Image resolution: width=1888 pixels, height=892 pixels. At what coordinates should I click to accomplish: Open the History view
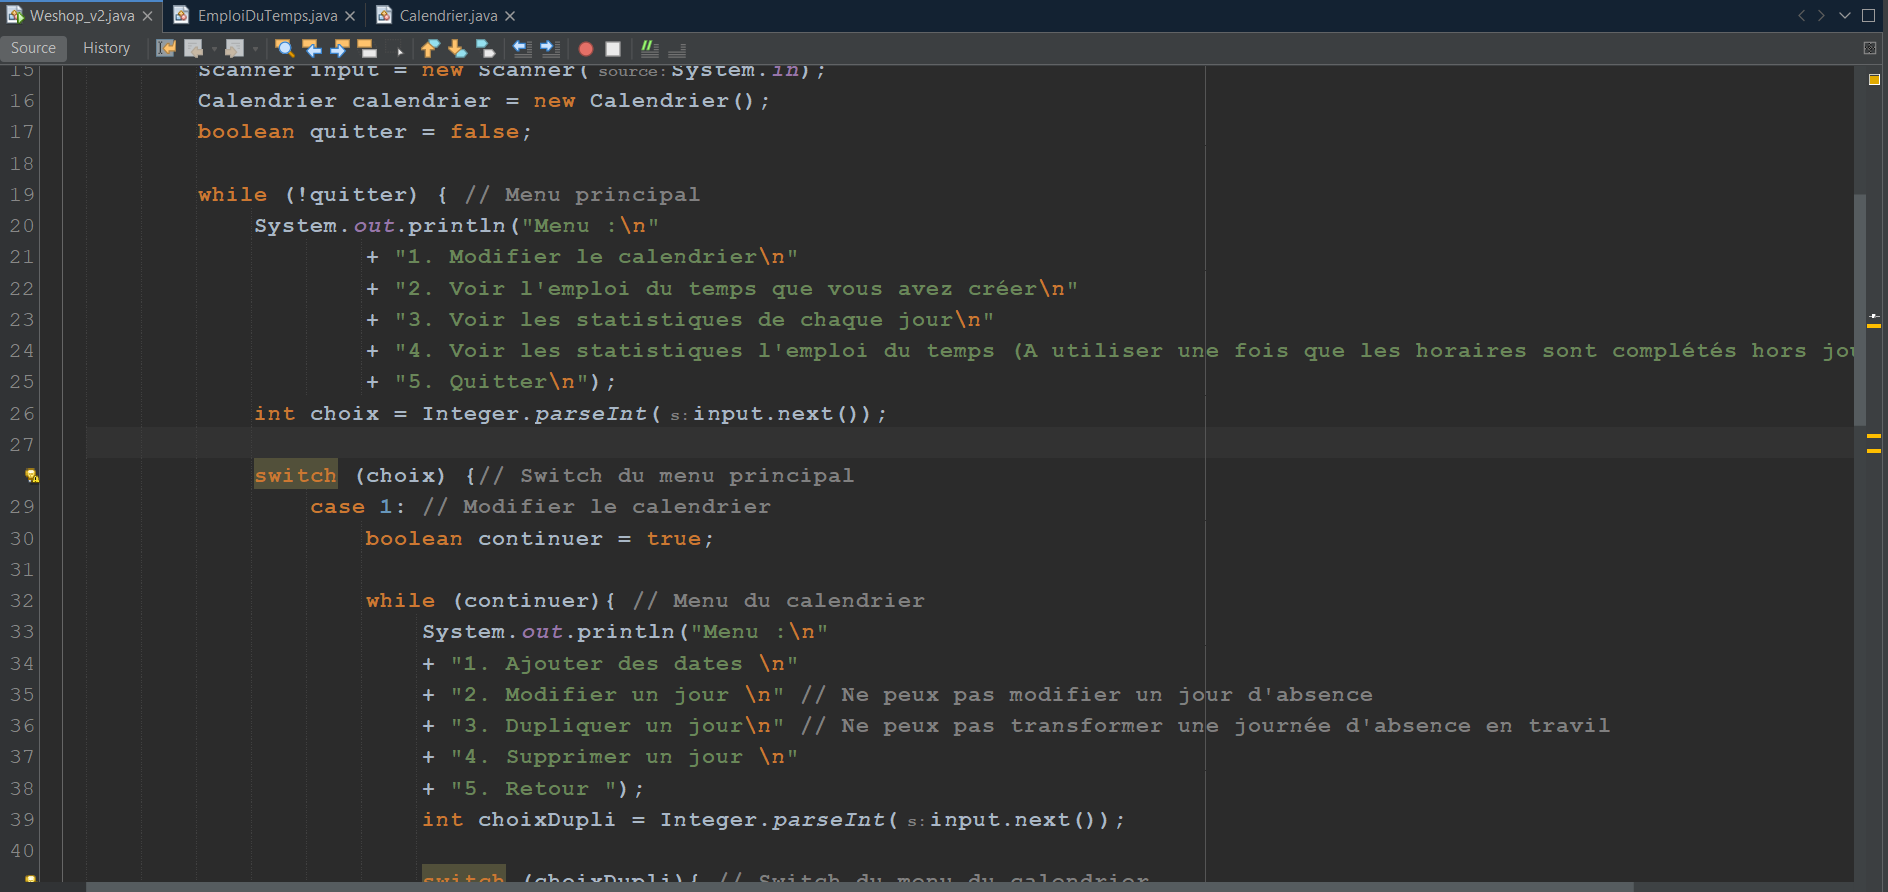coord(106,48)
